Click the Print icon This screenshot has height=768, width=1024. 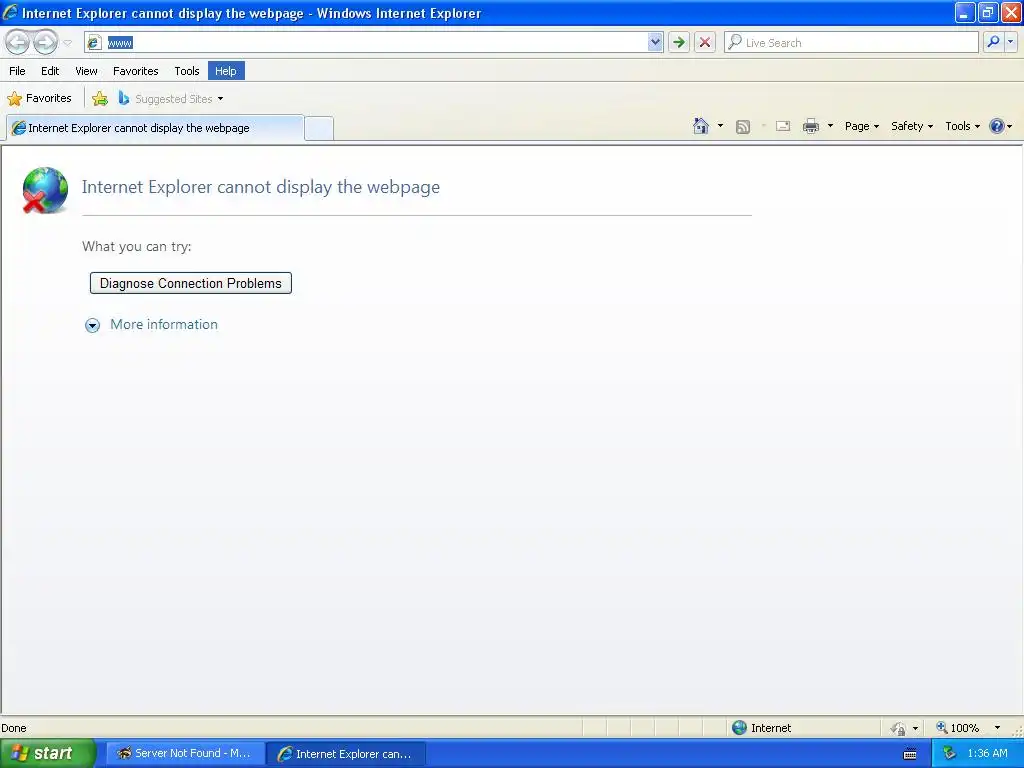click(x=810, y=126)
